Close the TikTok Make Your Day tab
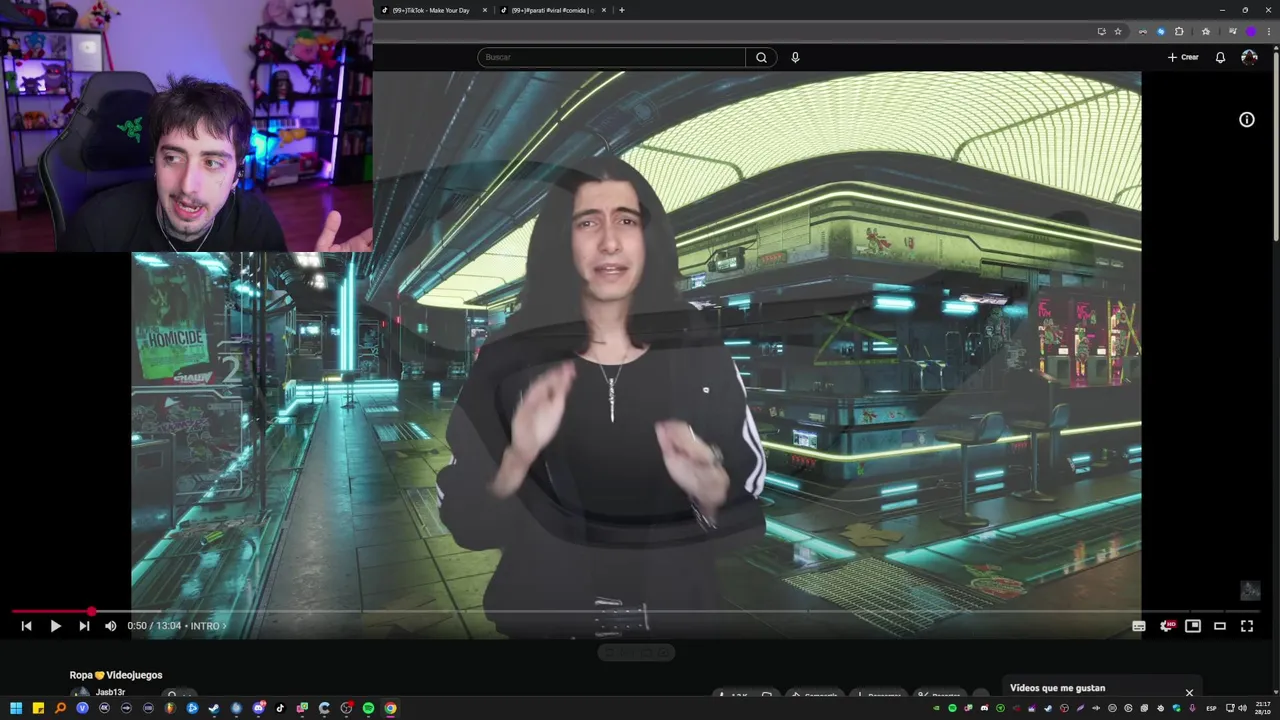The image size is (1280, 720). click(x=485, y=10)
